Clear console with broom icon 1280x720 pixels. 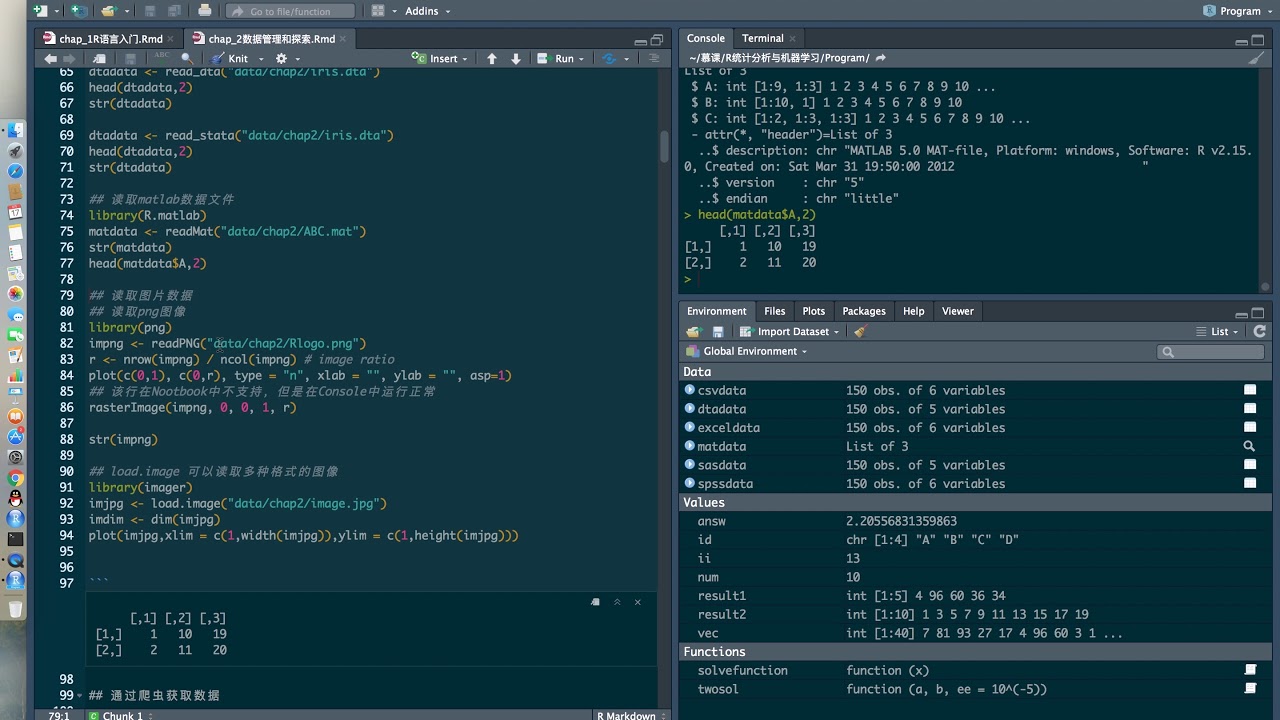pyautogui.click(x=1257, y=58)
